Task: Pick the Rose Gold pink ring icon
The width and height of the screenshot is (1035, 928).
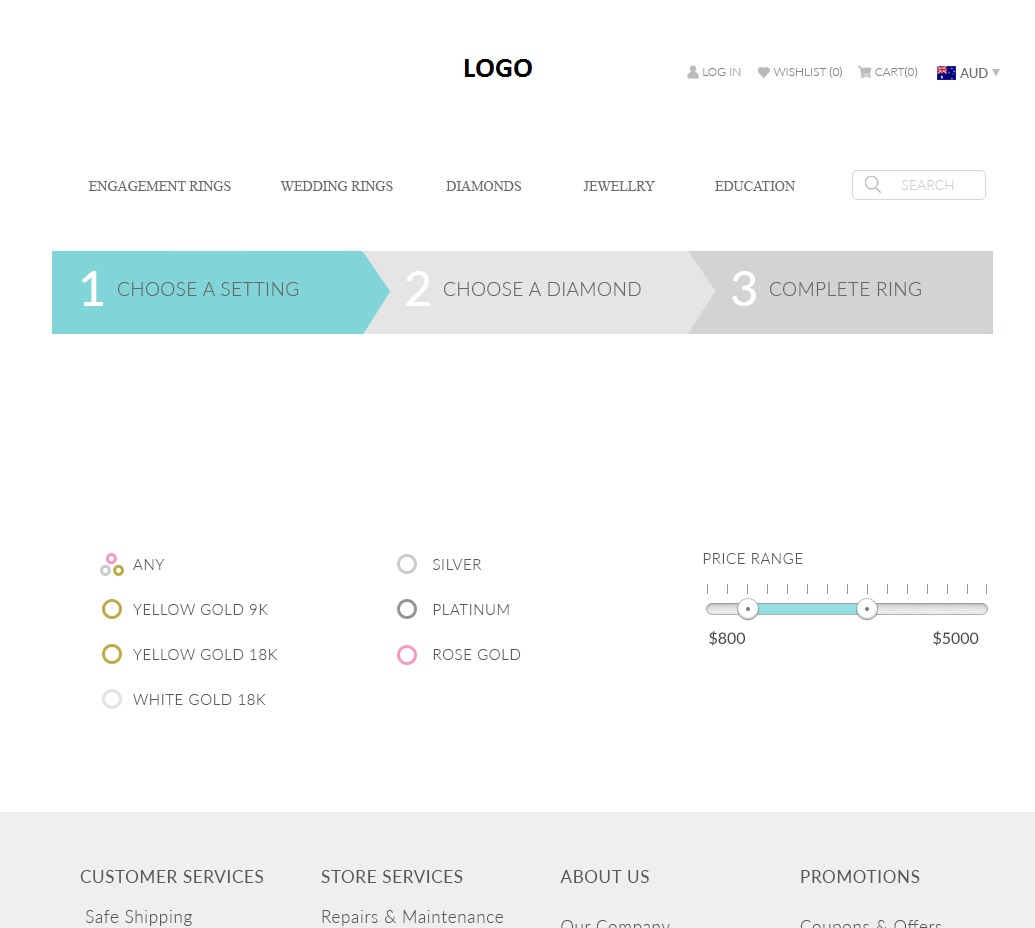Action: click(x=407, y=655)
